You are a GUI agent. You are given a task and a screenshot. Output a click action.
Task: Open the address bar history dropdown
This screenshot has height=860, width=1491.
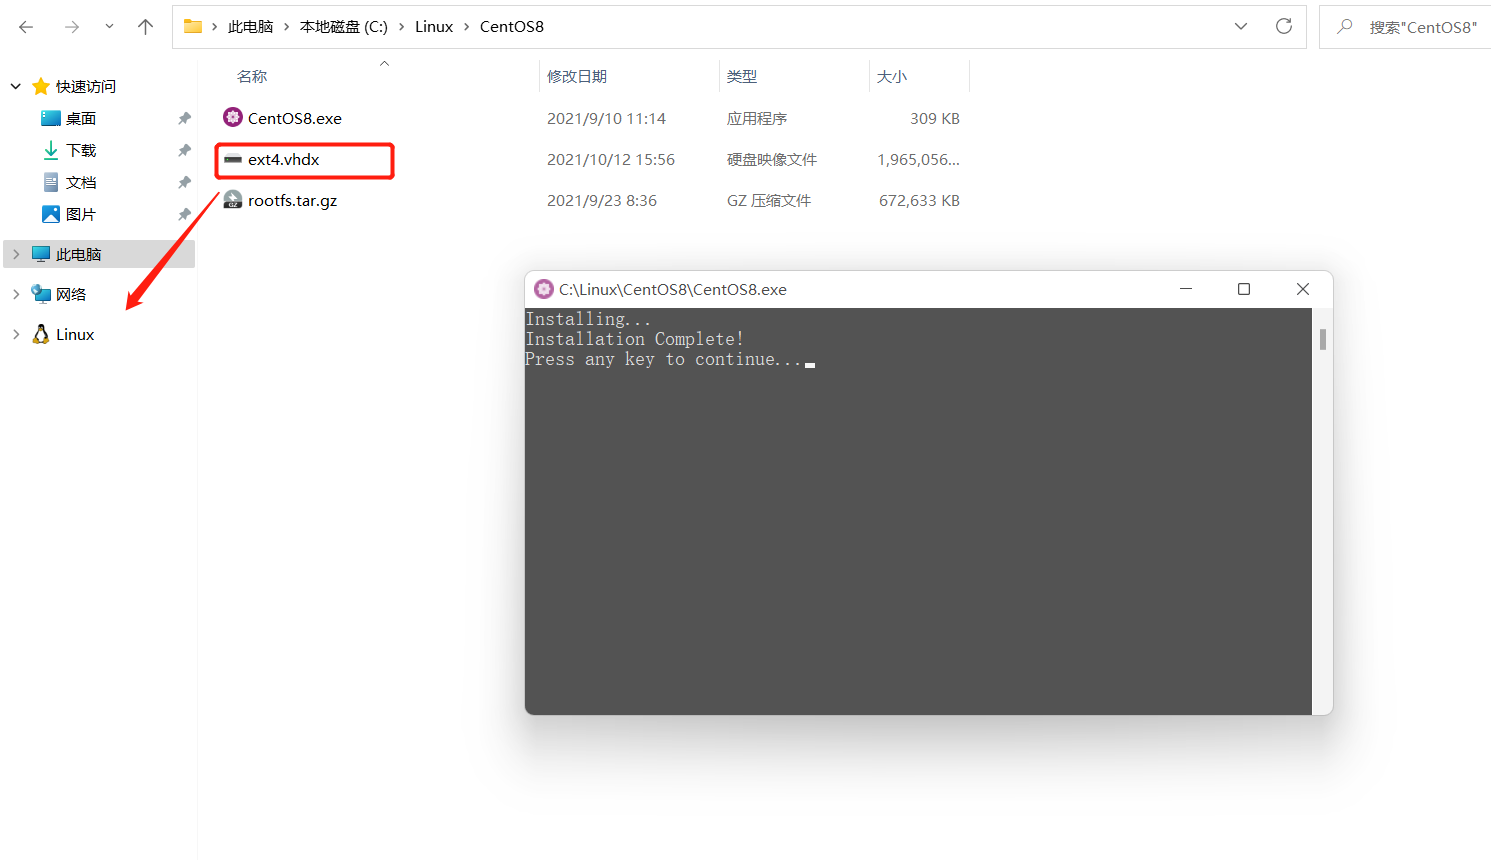pyautogui.click(x=1240, y=26)
